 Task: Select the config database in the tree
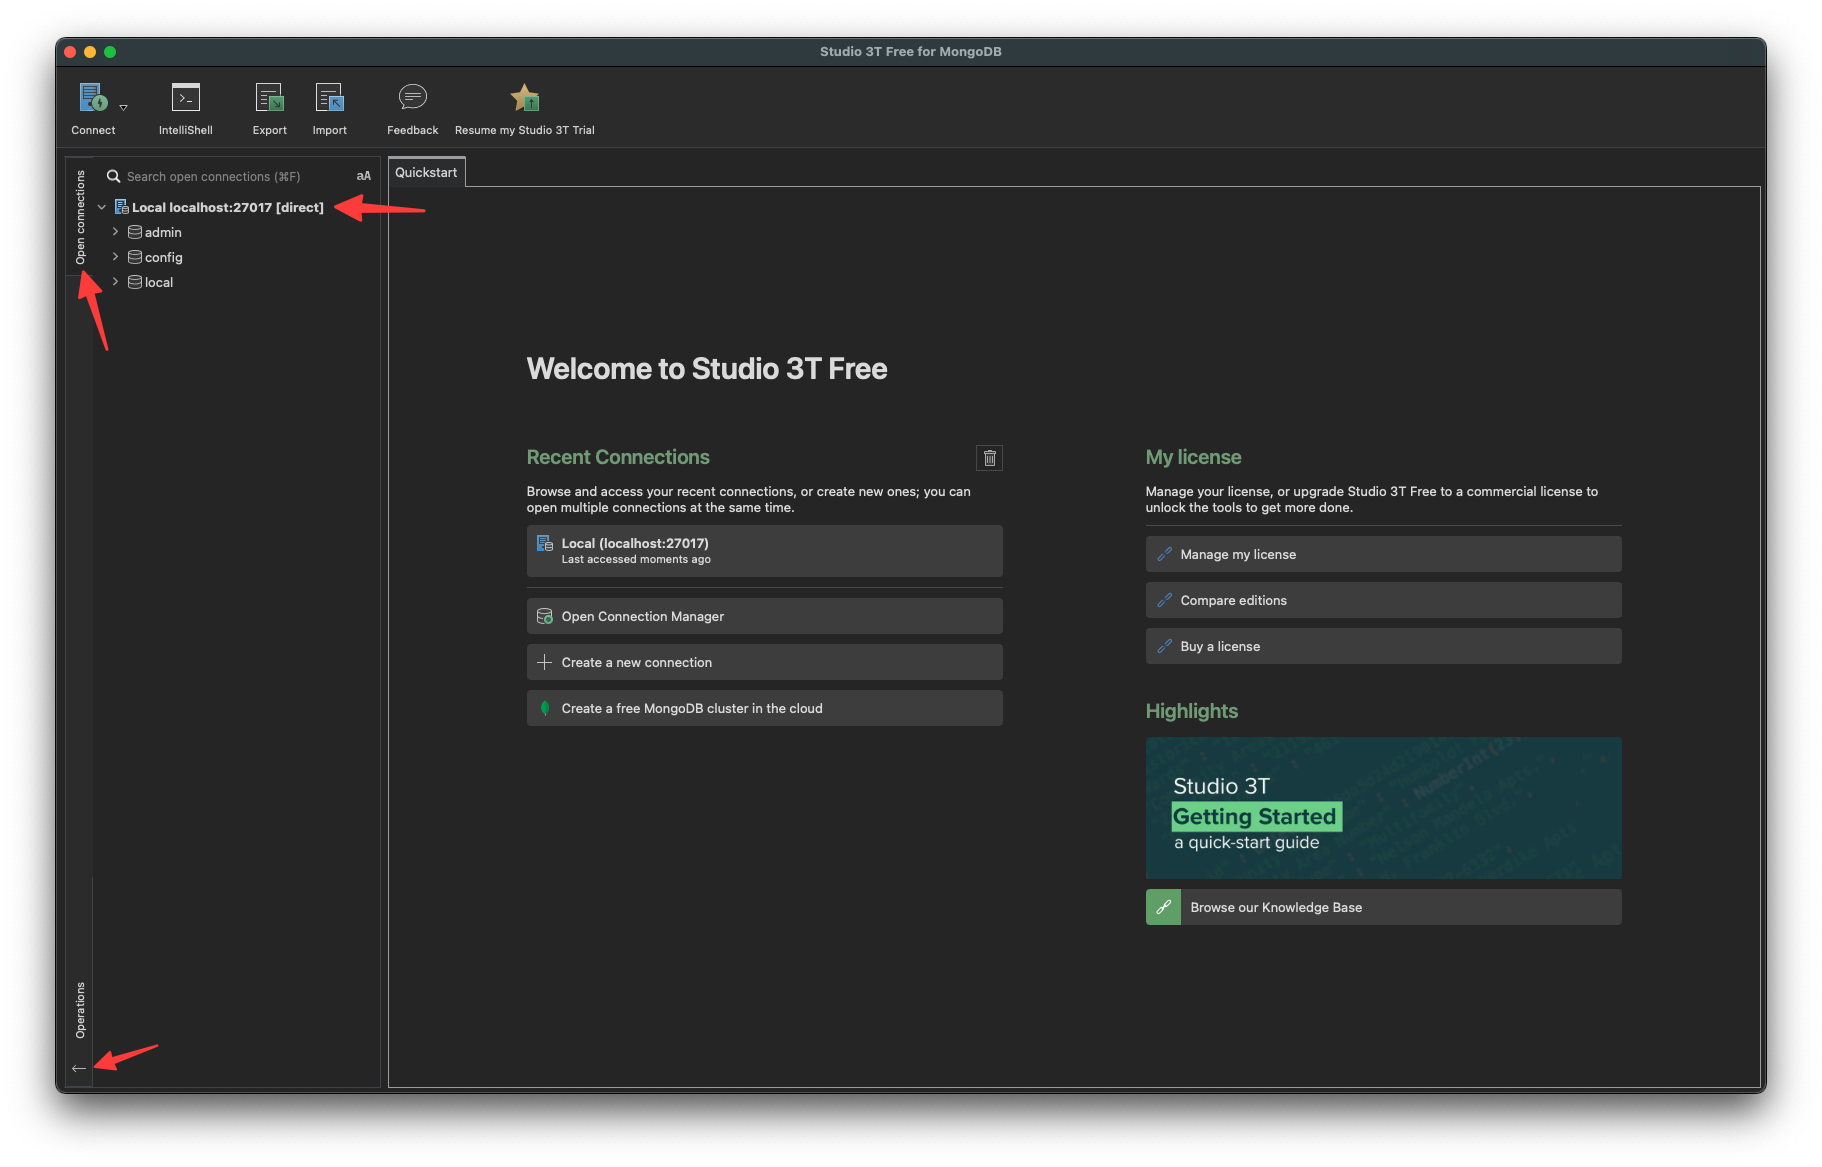click(164, 257)
